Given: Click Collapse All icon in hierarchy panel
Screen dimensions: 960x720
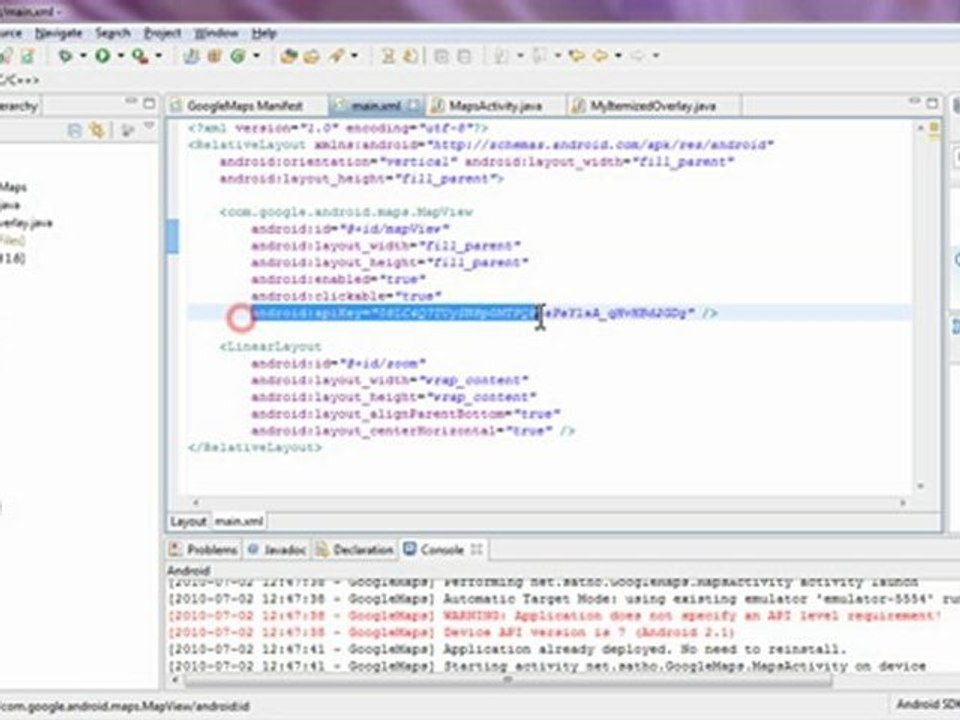Looking at the screenshot, I should pos(74,130).
